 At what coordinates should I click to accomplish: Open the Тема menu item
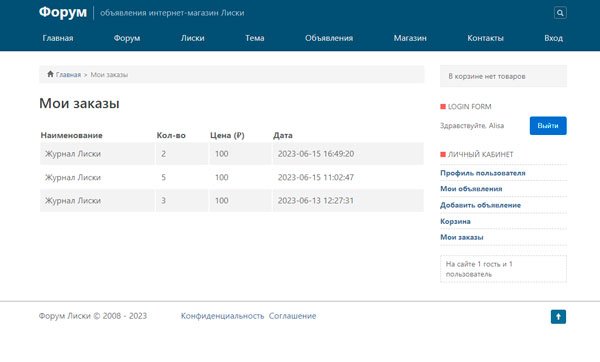click(x=255, y=38)
